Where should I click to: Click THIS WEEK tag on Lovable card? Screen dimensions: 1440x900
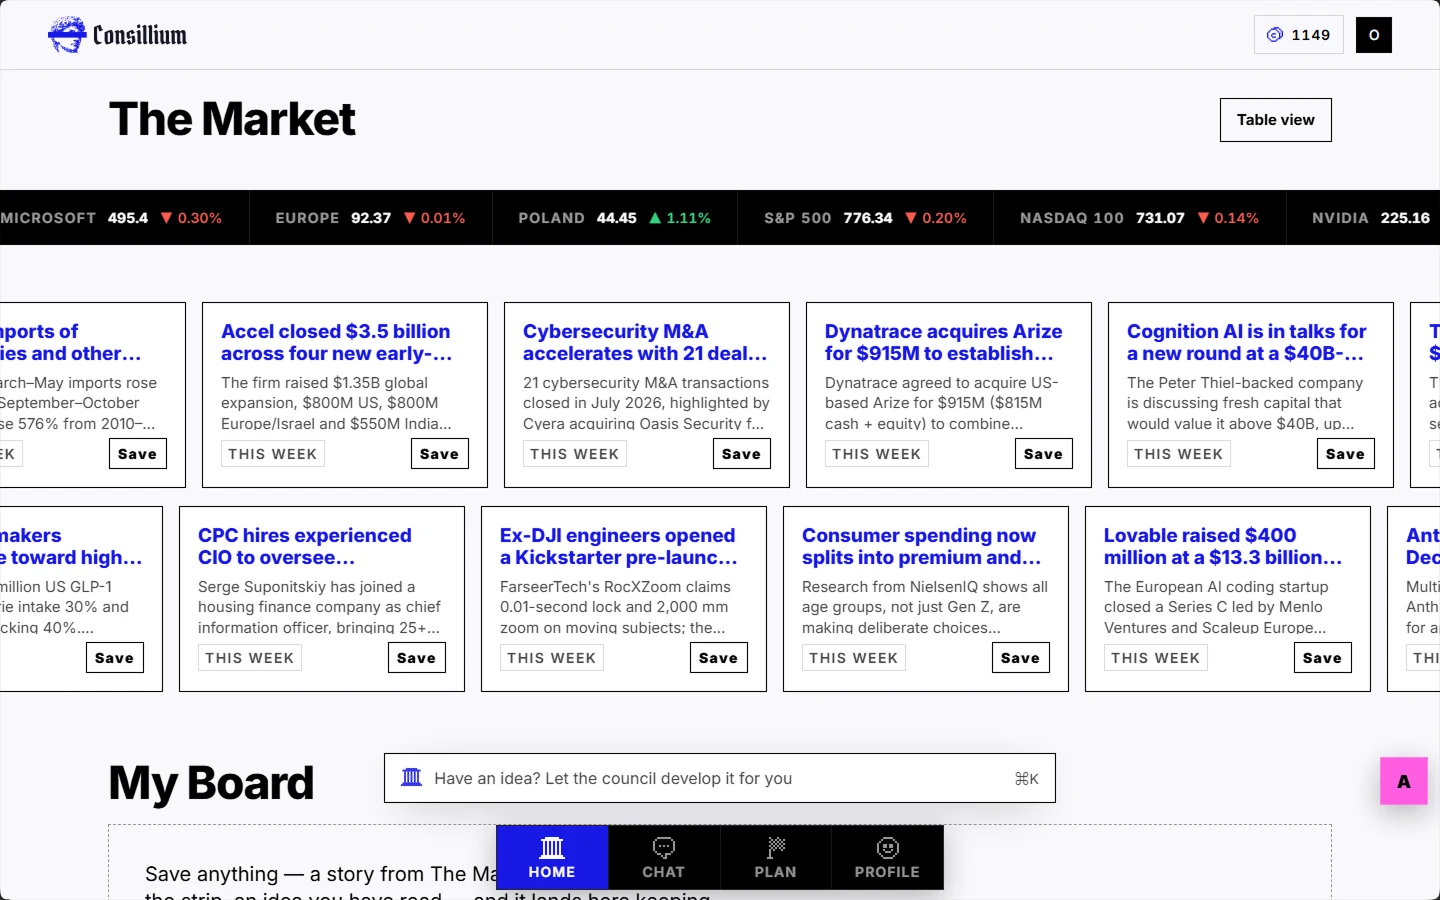(1155, 658)
